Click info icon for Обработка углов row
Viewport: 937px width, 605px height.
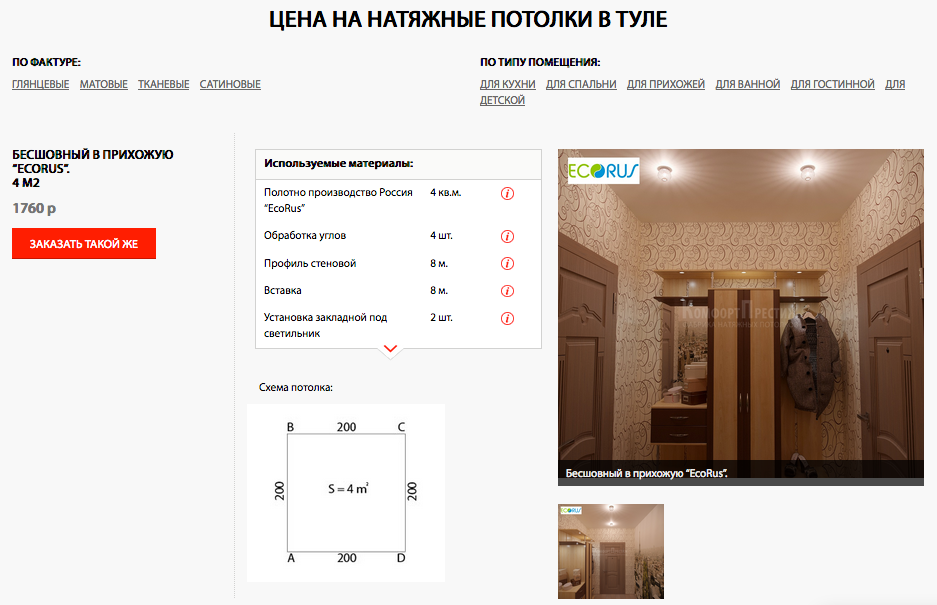click(x=507, y=236)
